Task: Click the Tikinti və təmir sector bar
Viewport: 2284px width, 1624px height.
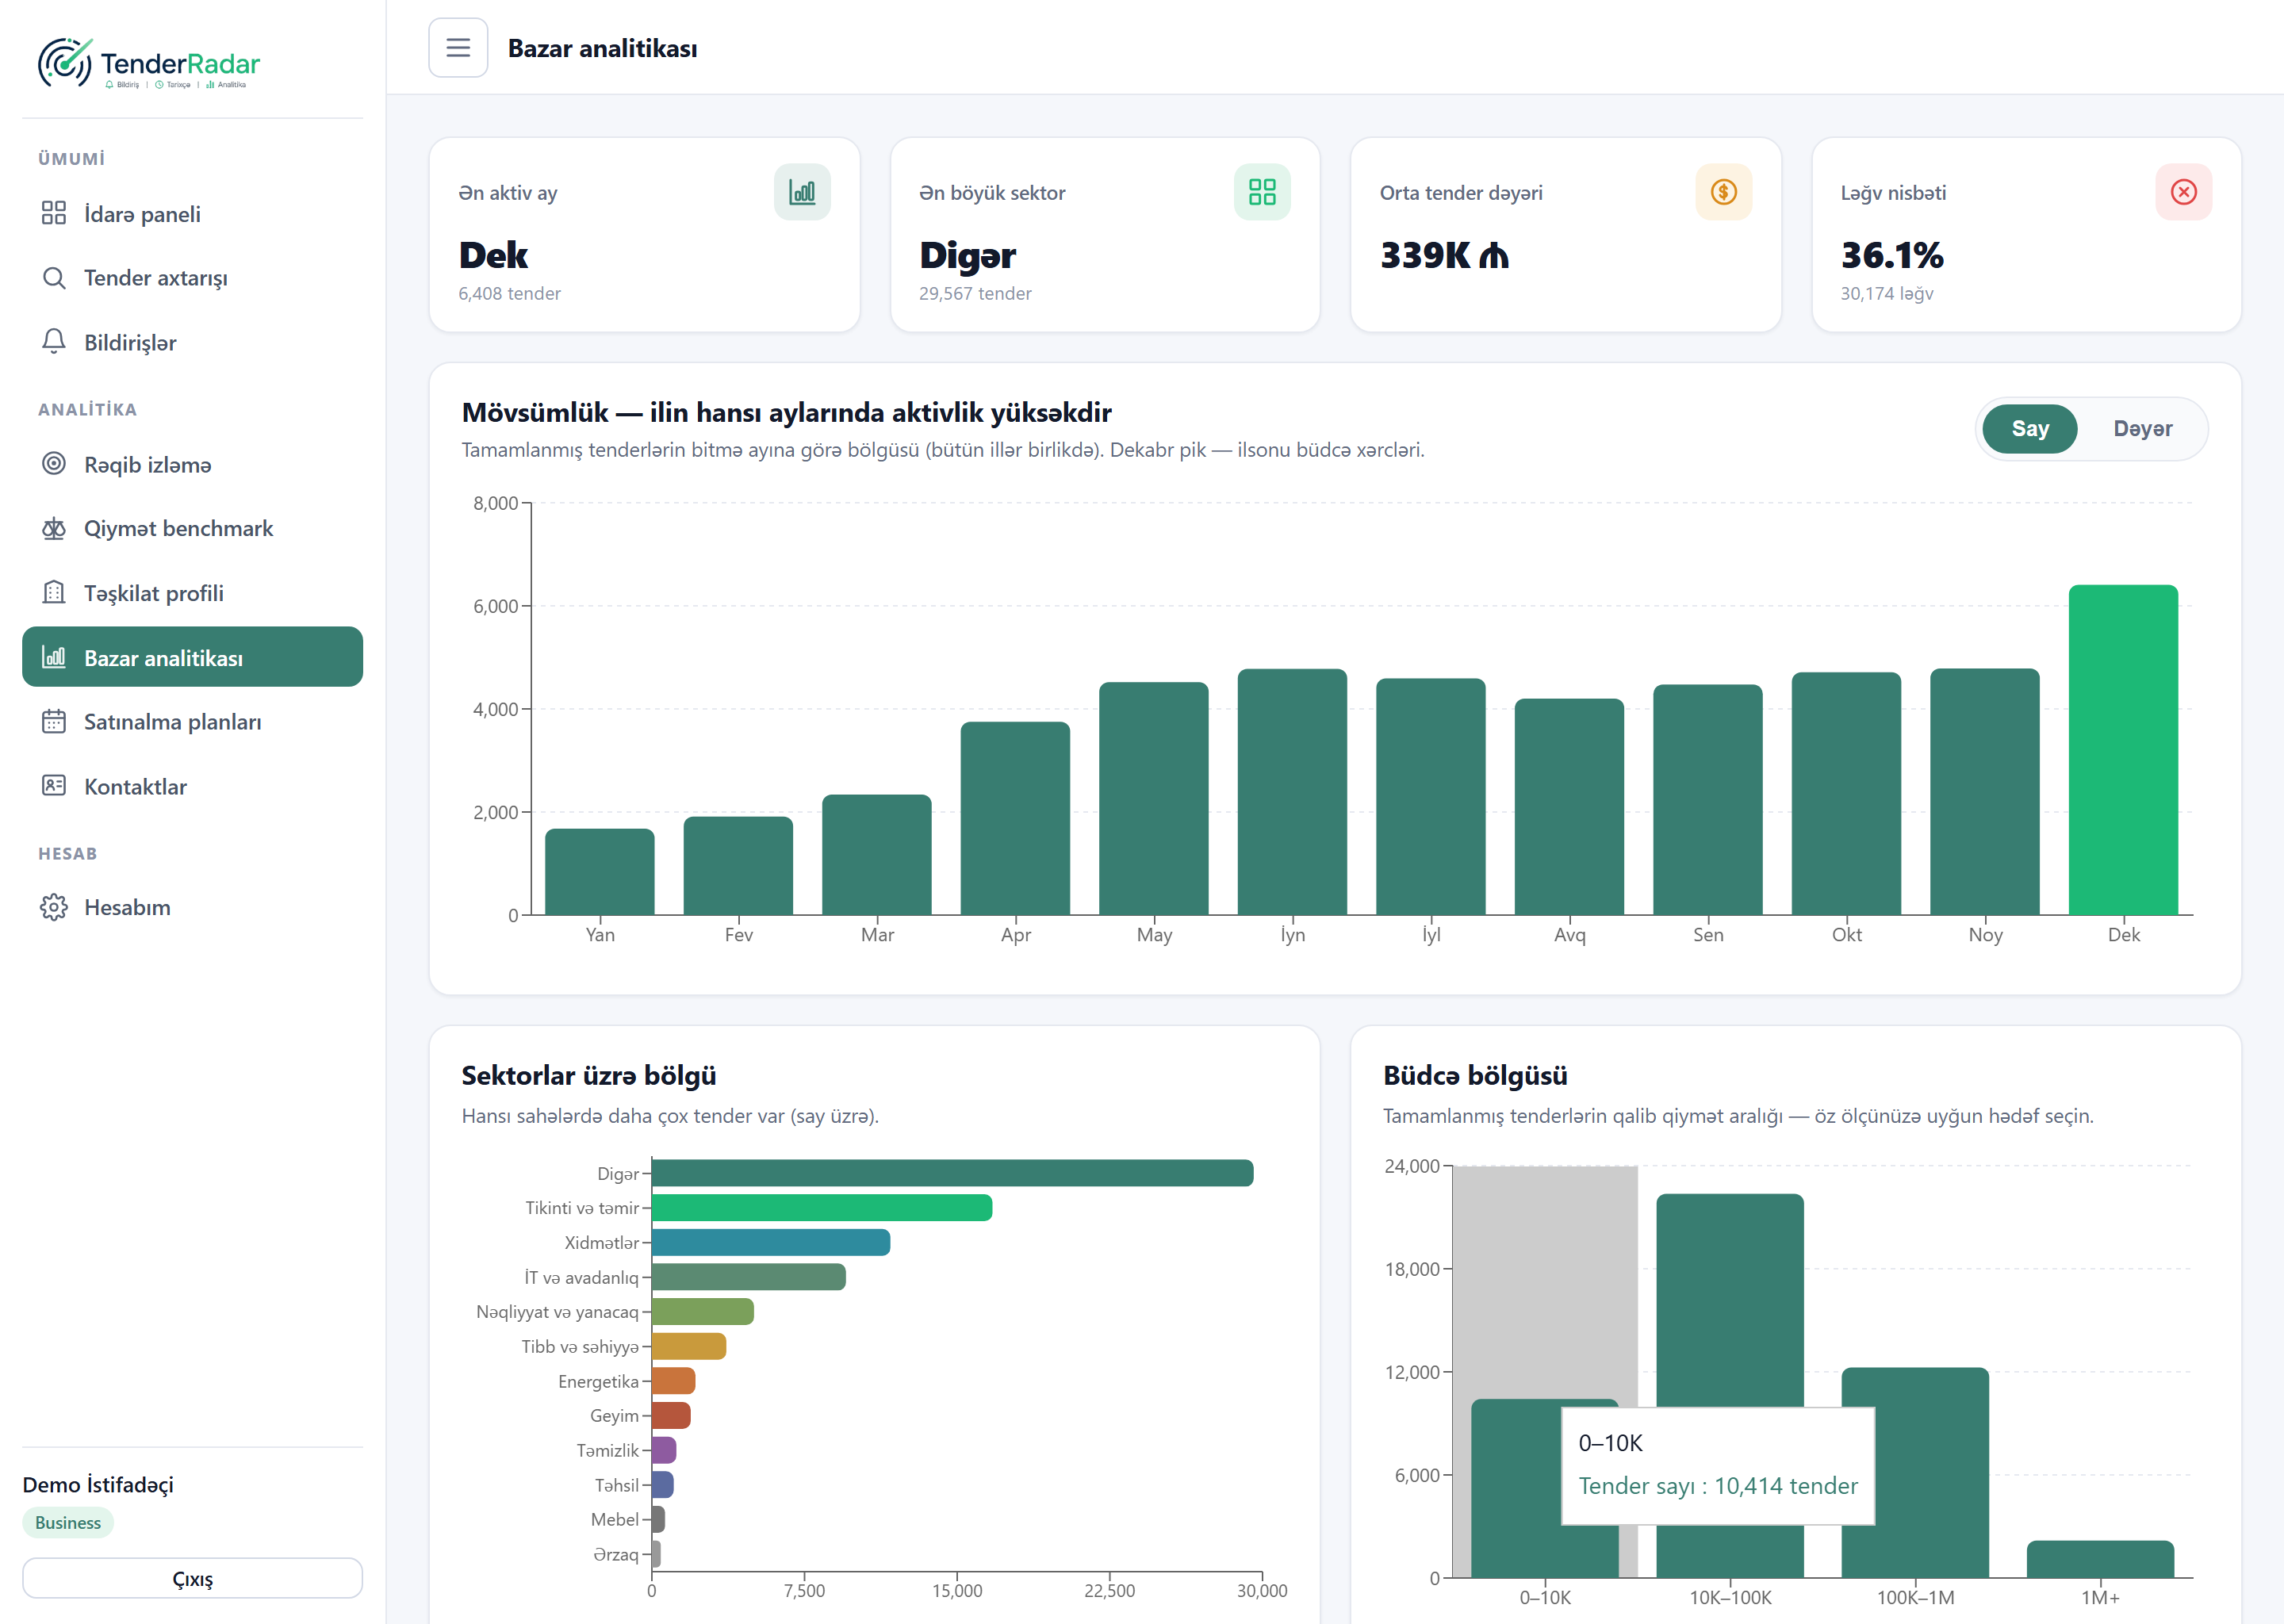Action: (822, 1208)
